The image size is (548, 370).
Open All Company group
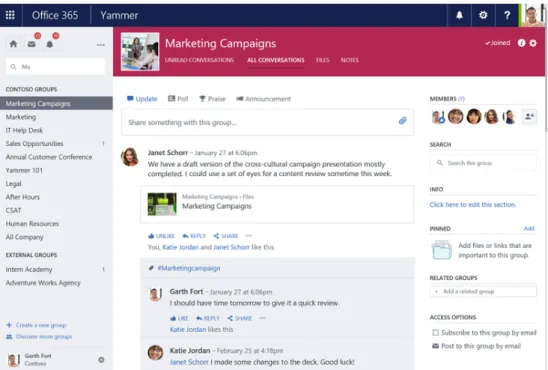point(24,237)
